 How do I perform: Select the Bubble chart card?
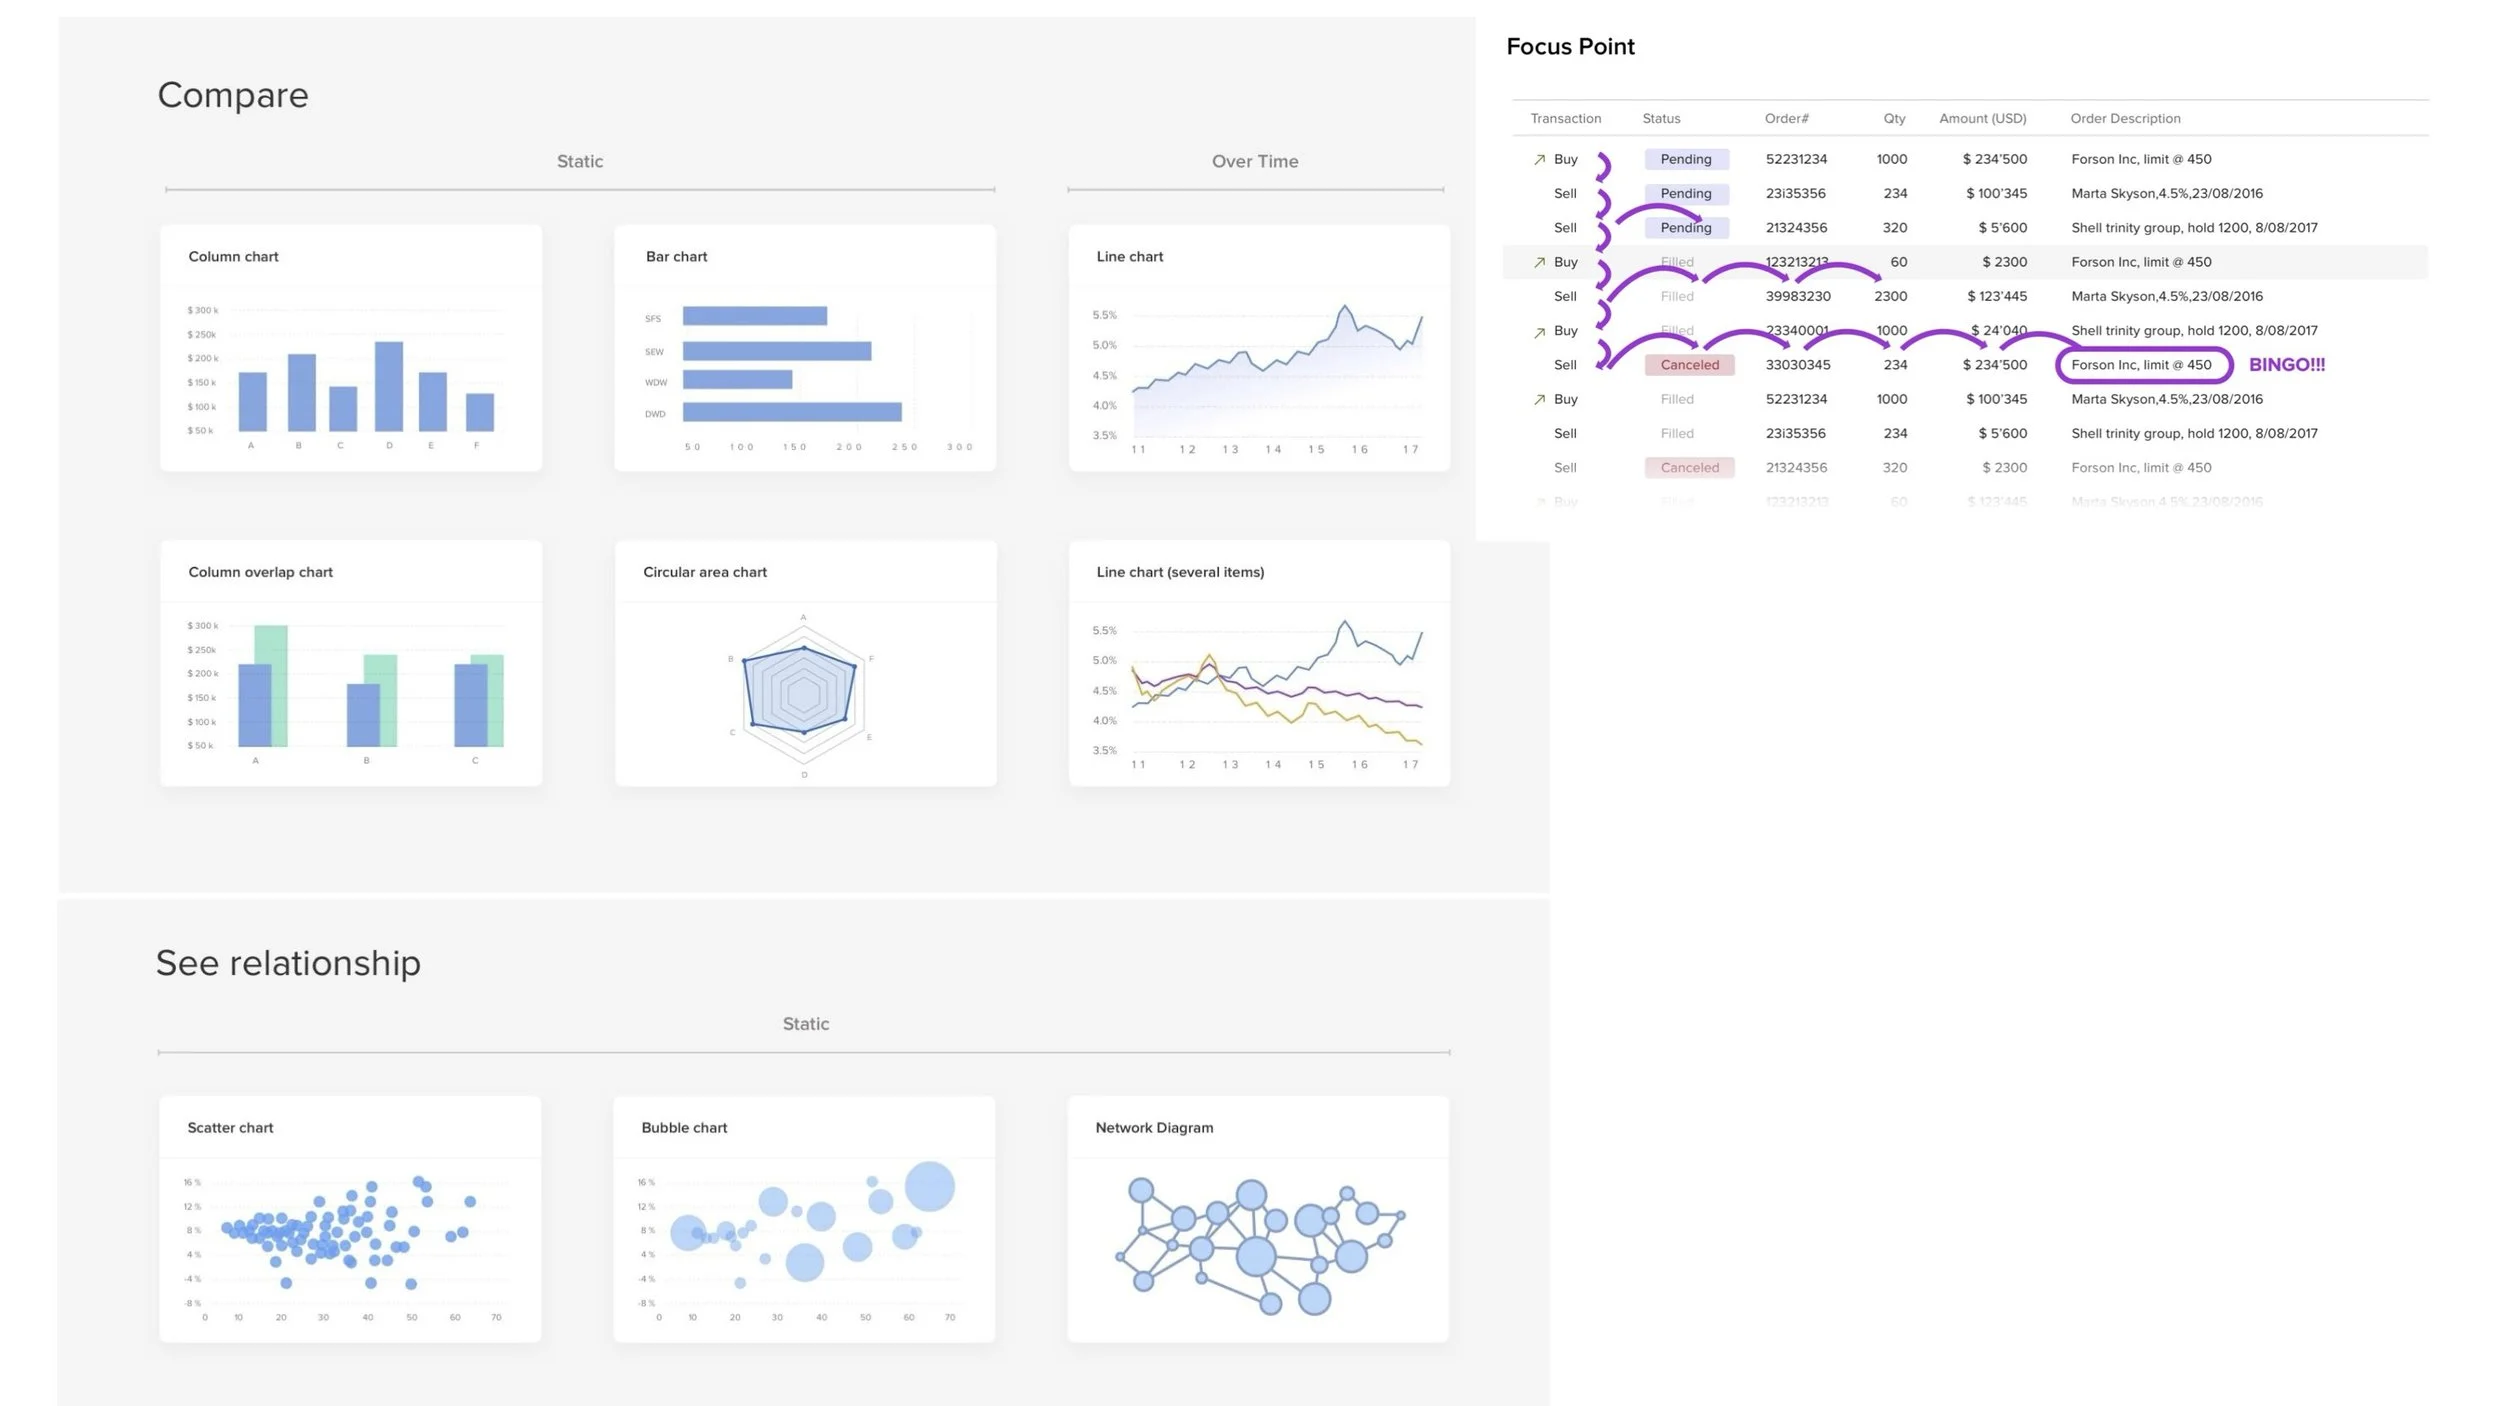click(804, 1219)
